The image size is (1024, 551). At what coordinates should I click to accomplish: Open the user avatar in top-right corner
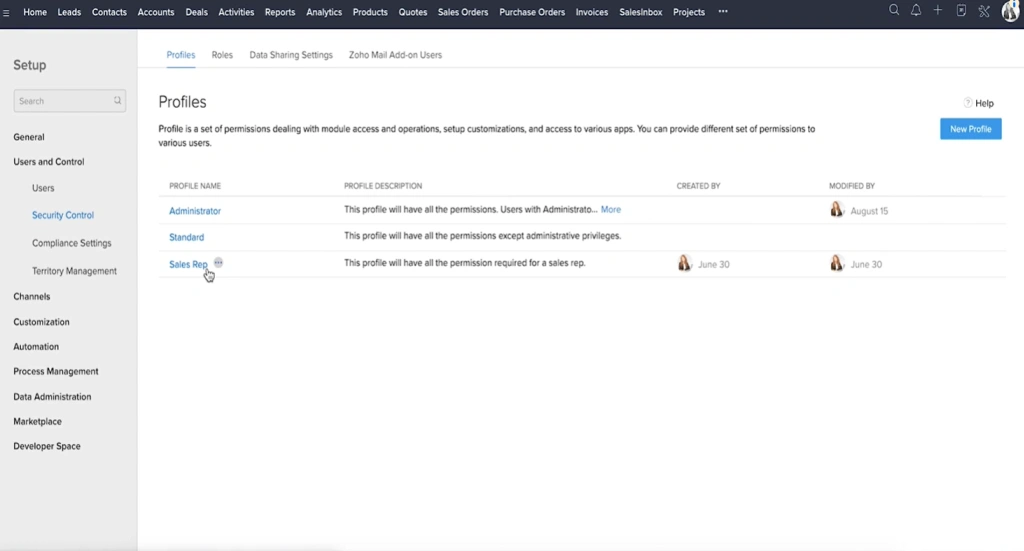(x=1011, y=11)
